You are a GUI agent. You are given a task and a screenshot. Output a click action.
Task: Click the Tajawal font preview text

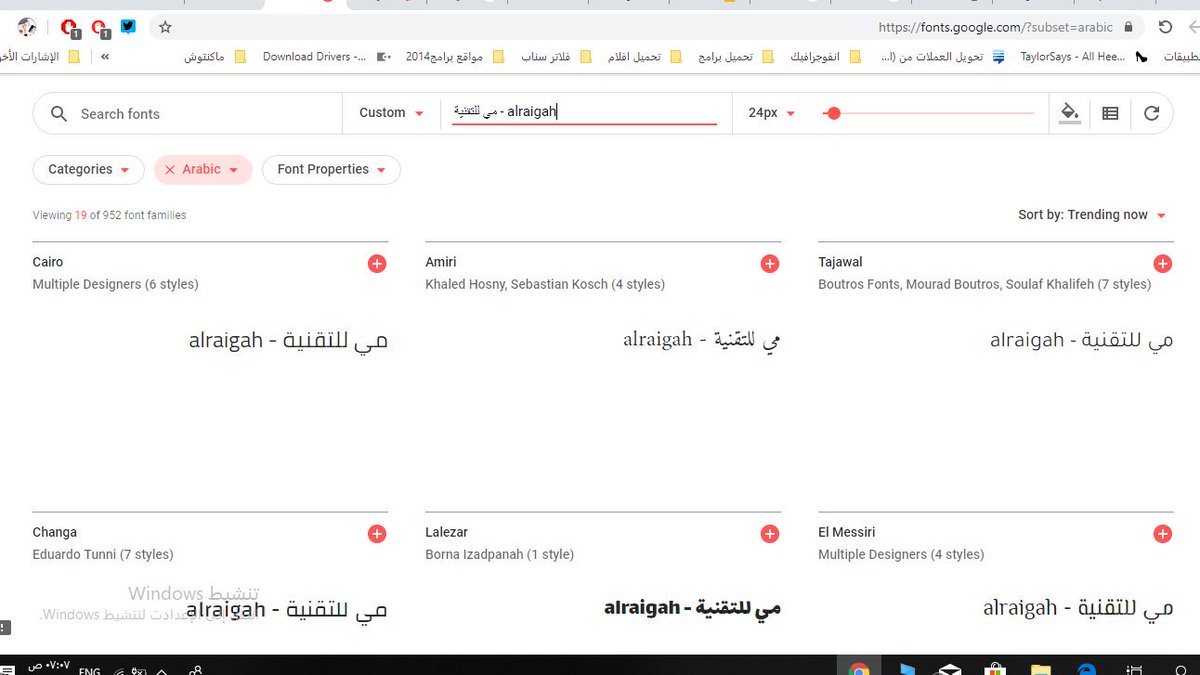1082,340
